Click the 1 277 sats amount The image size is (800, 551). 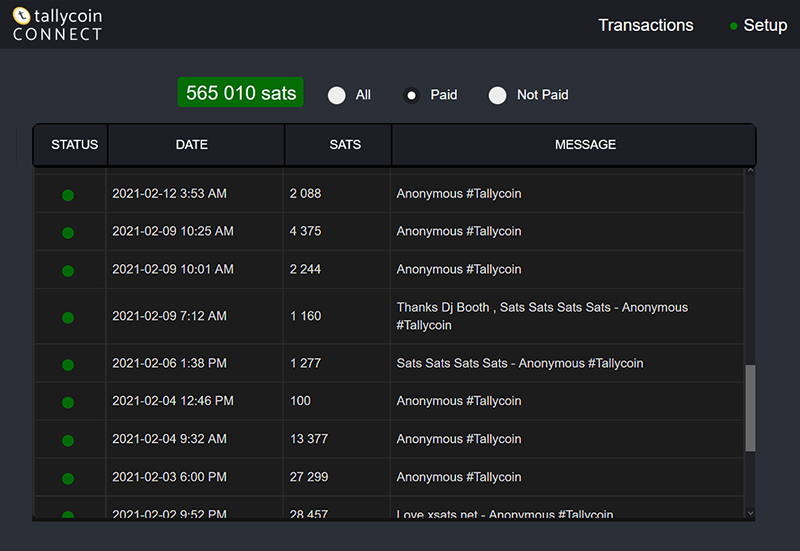[305, 363]
